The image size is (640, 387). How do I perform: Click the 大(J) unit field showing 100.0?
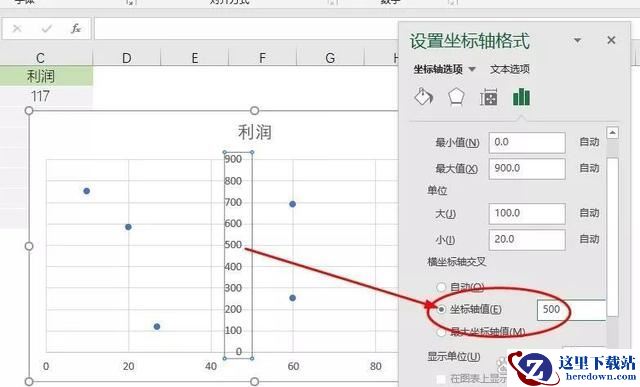(527, 214)
